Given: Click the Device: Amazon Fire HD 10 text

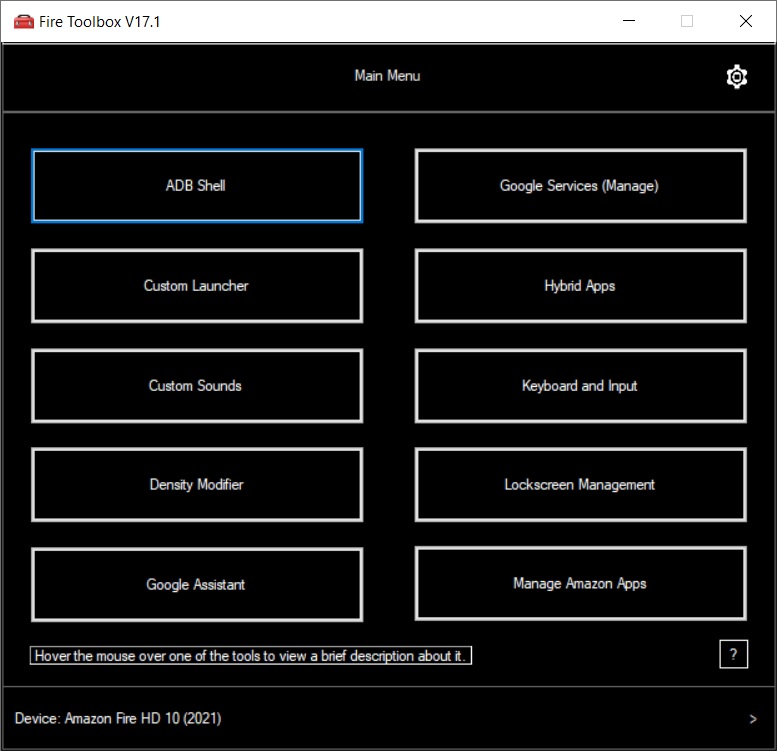Looking at the screenshot, I should (x=118, y=718).
